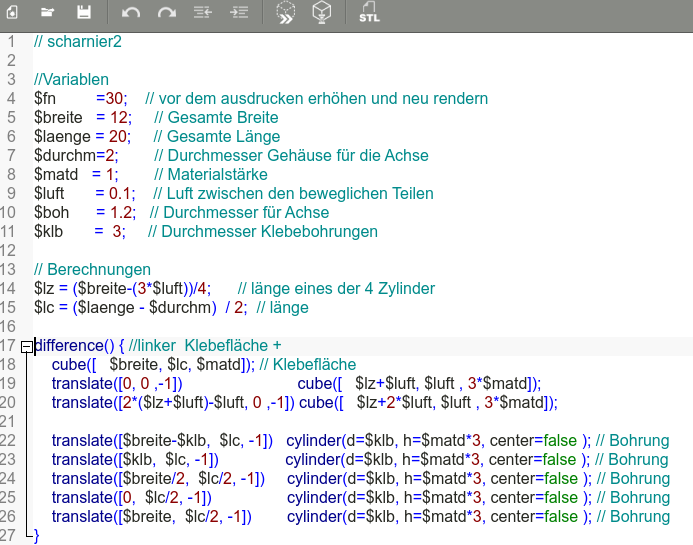Save the file with diskette icon

coord(84,12)
